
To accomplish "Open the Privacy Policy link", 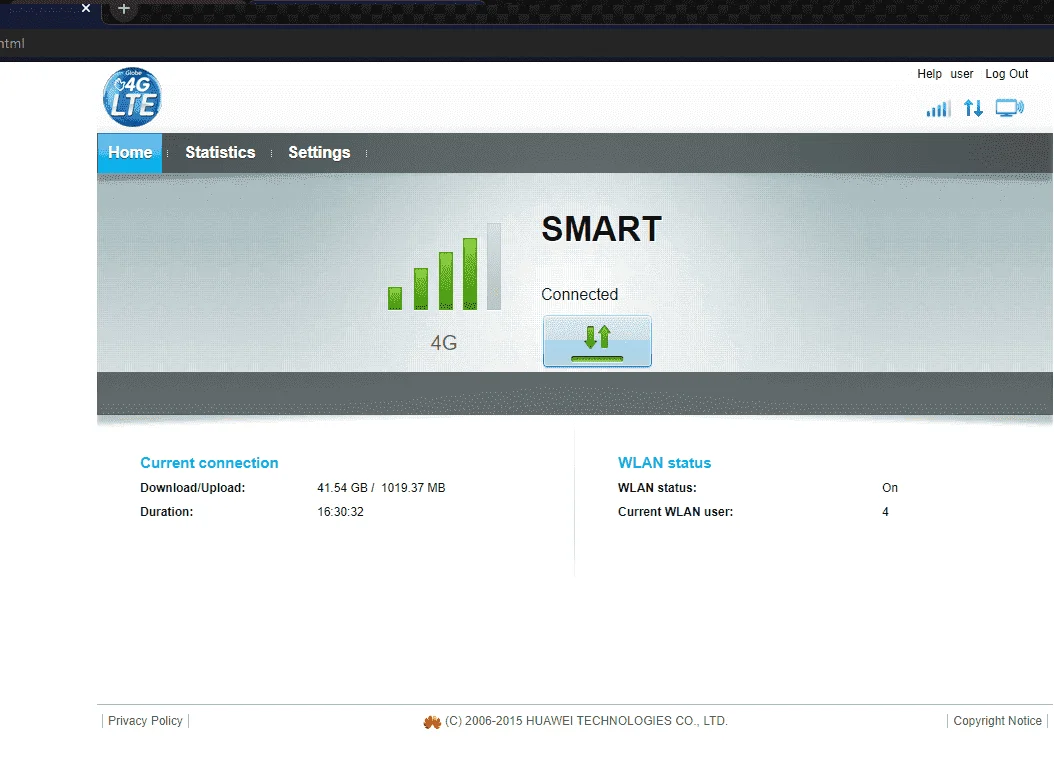I will tap(145, 721).
